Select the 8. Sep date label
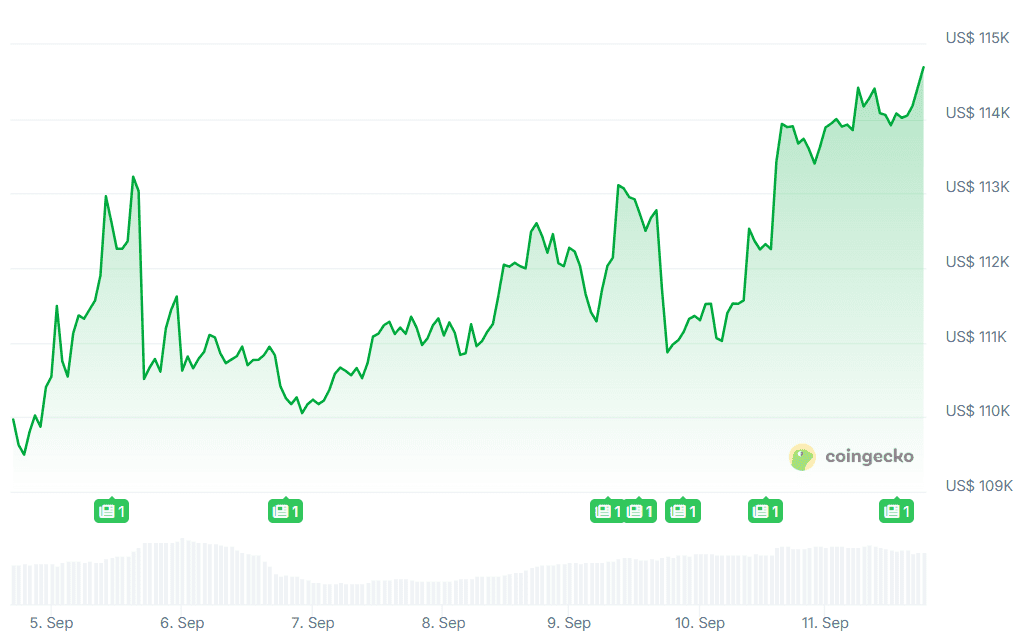The image size is (1031, 642). pyautogui.click(x=442, y=623)
